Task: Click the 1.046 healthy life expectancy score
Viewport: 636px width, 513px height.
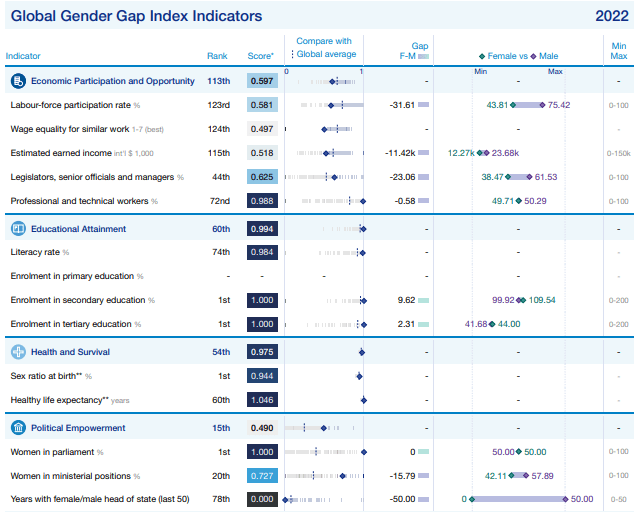Action: (262, 400)
